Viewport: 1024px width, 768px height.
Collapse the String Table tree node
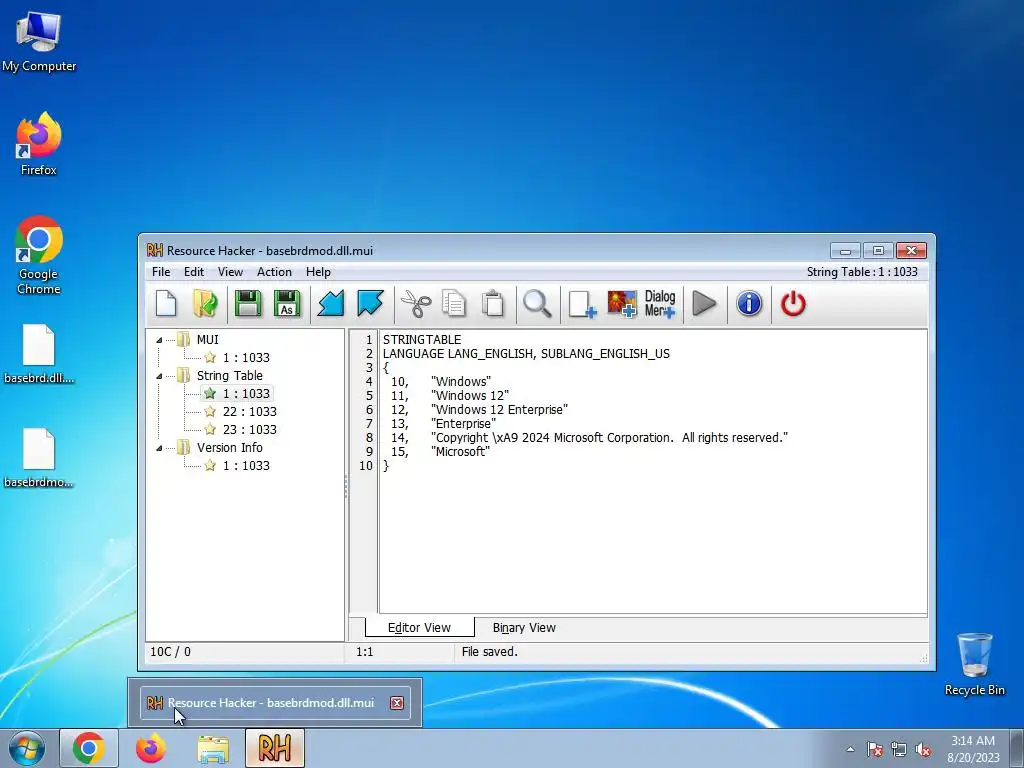tap(159, 376)
